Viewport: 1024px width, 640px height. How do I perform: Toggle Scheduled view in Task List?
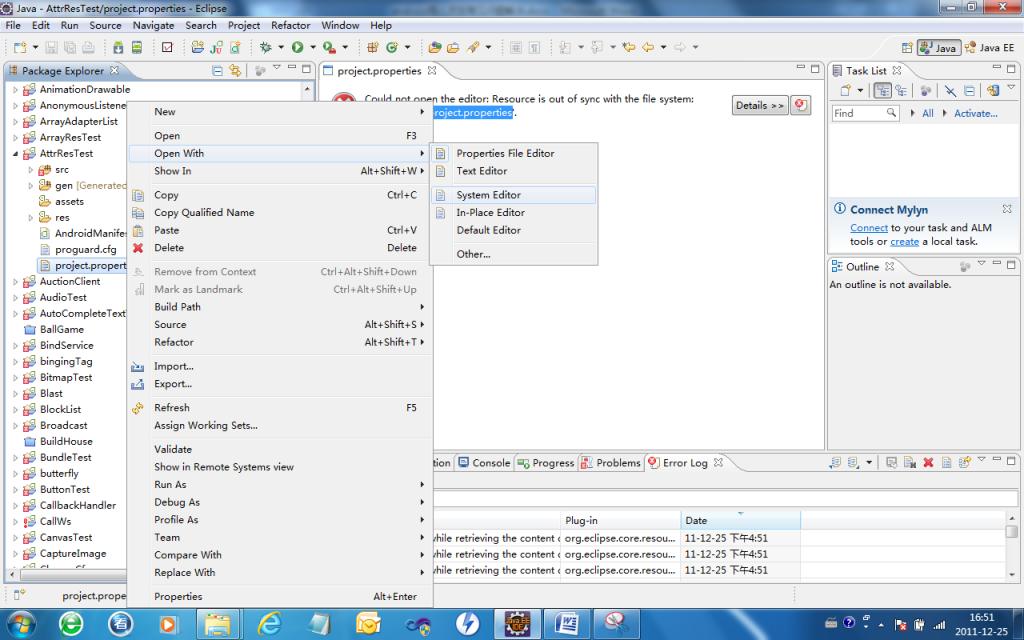click(901, 91)
